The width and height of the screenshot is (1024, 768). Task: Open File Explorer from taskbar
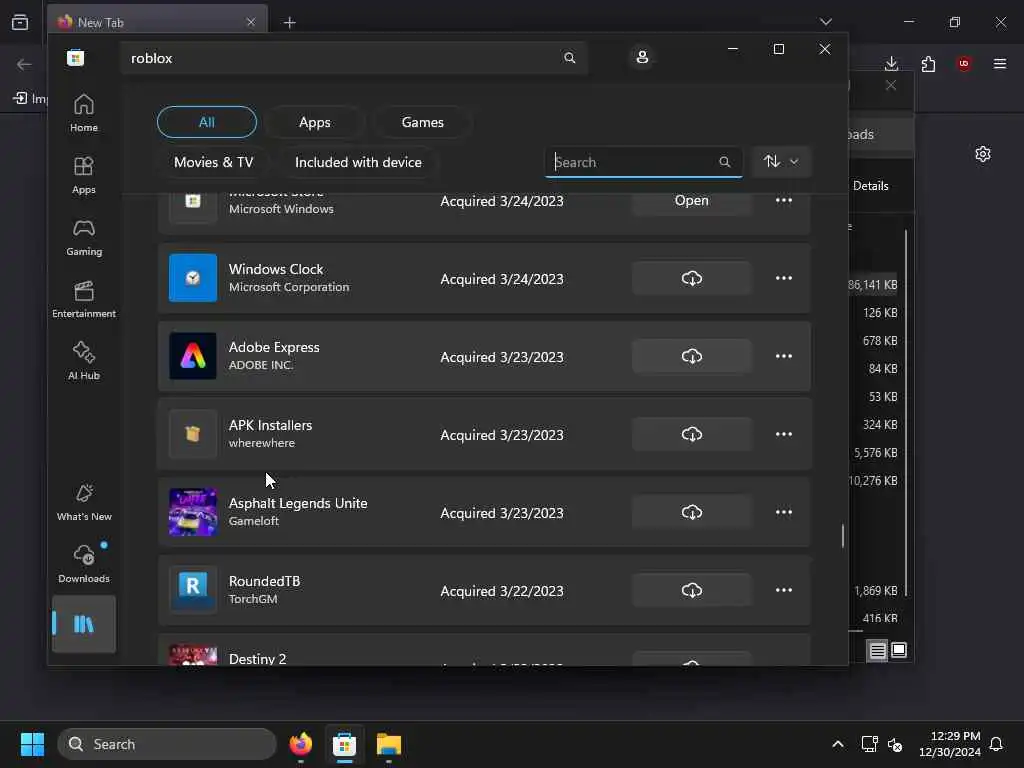(x=389, y=744)
